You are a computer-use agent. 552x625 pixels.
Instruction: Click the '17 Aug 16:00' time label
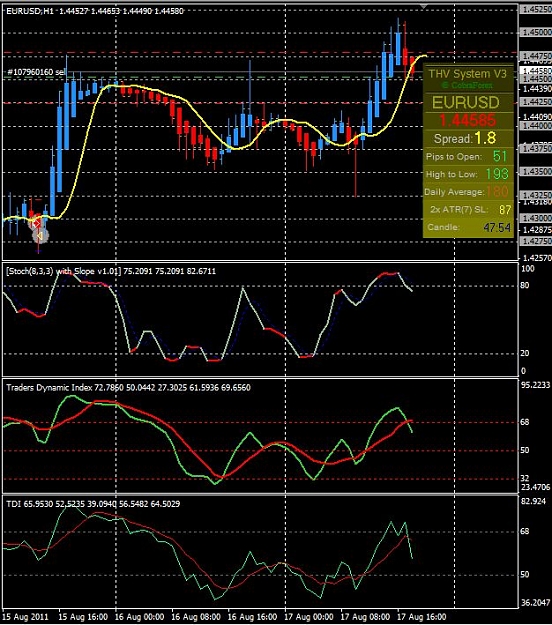tap(422, 617)
